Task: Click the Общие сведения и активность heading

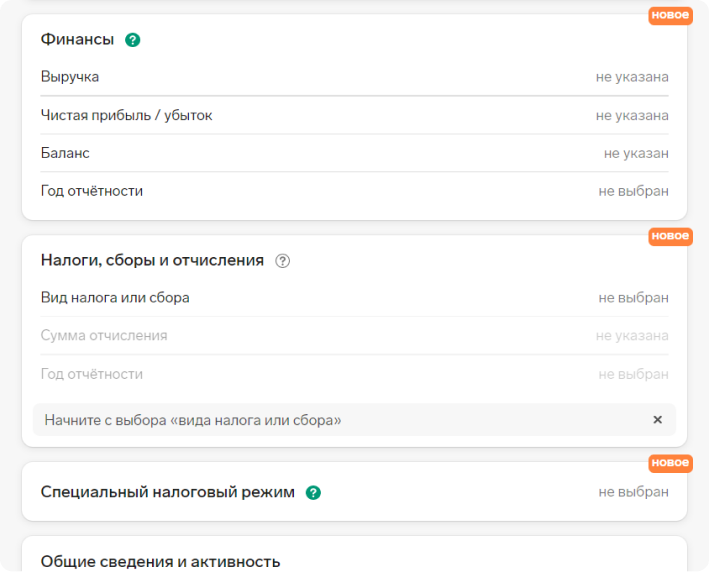Action: (161, 562)
